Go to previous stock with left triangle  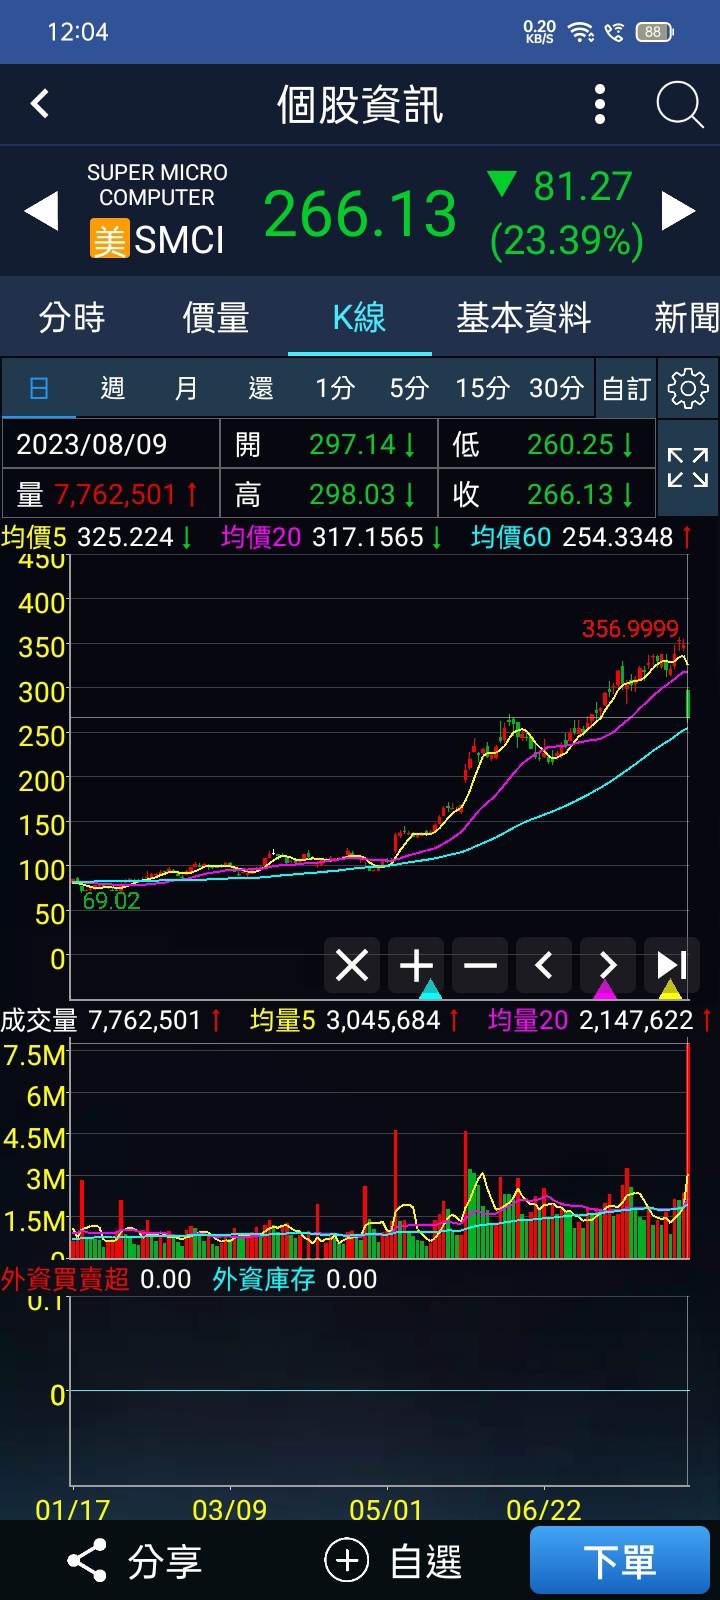pos(41,211)
